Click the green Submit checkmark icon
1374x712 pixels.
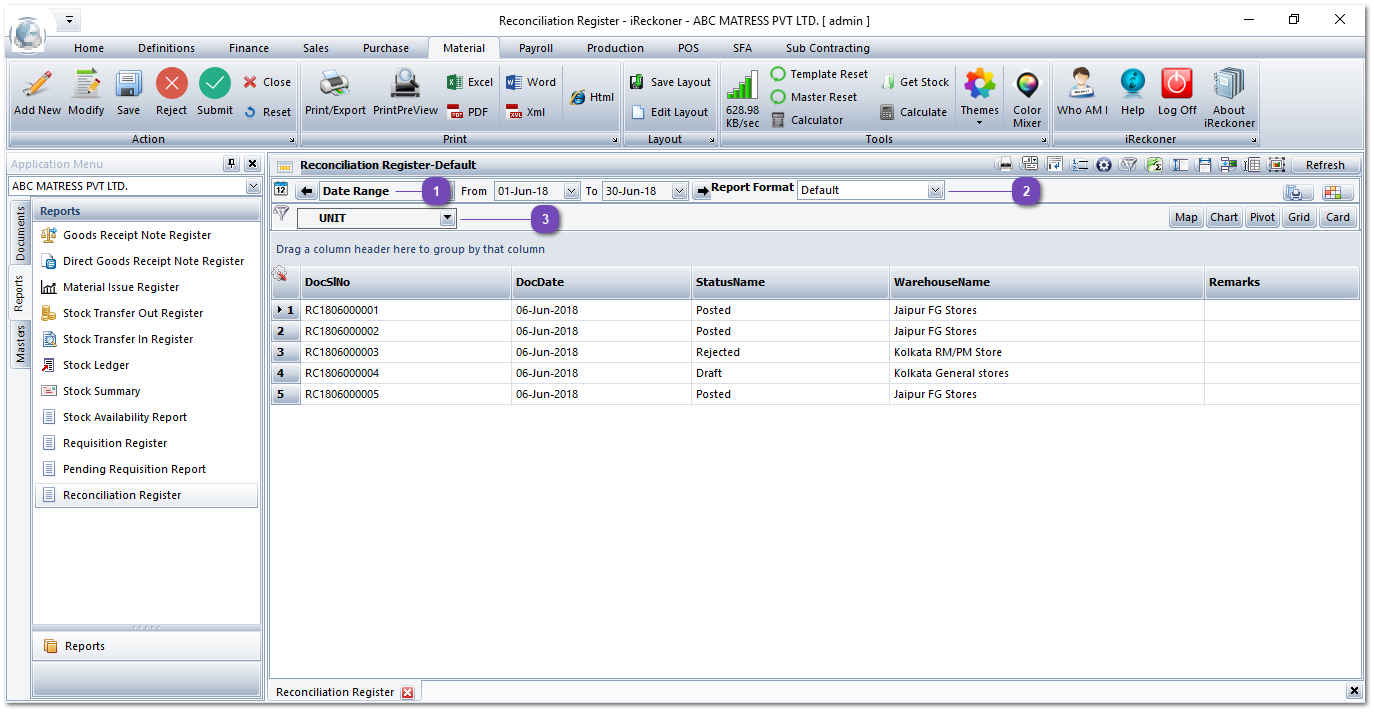214,85
